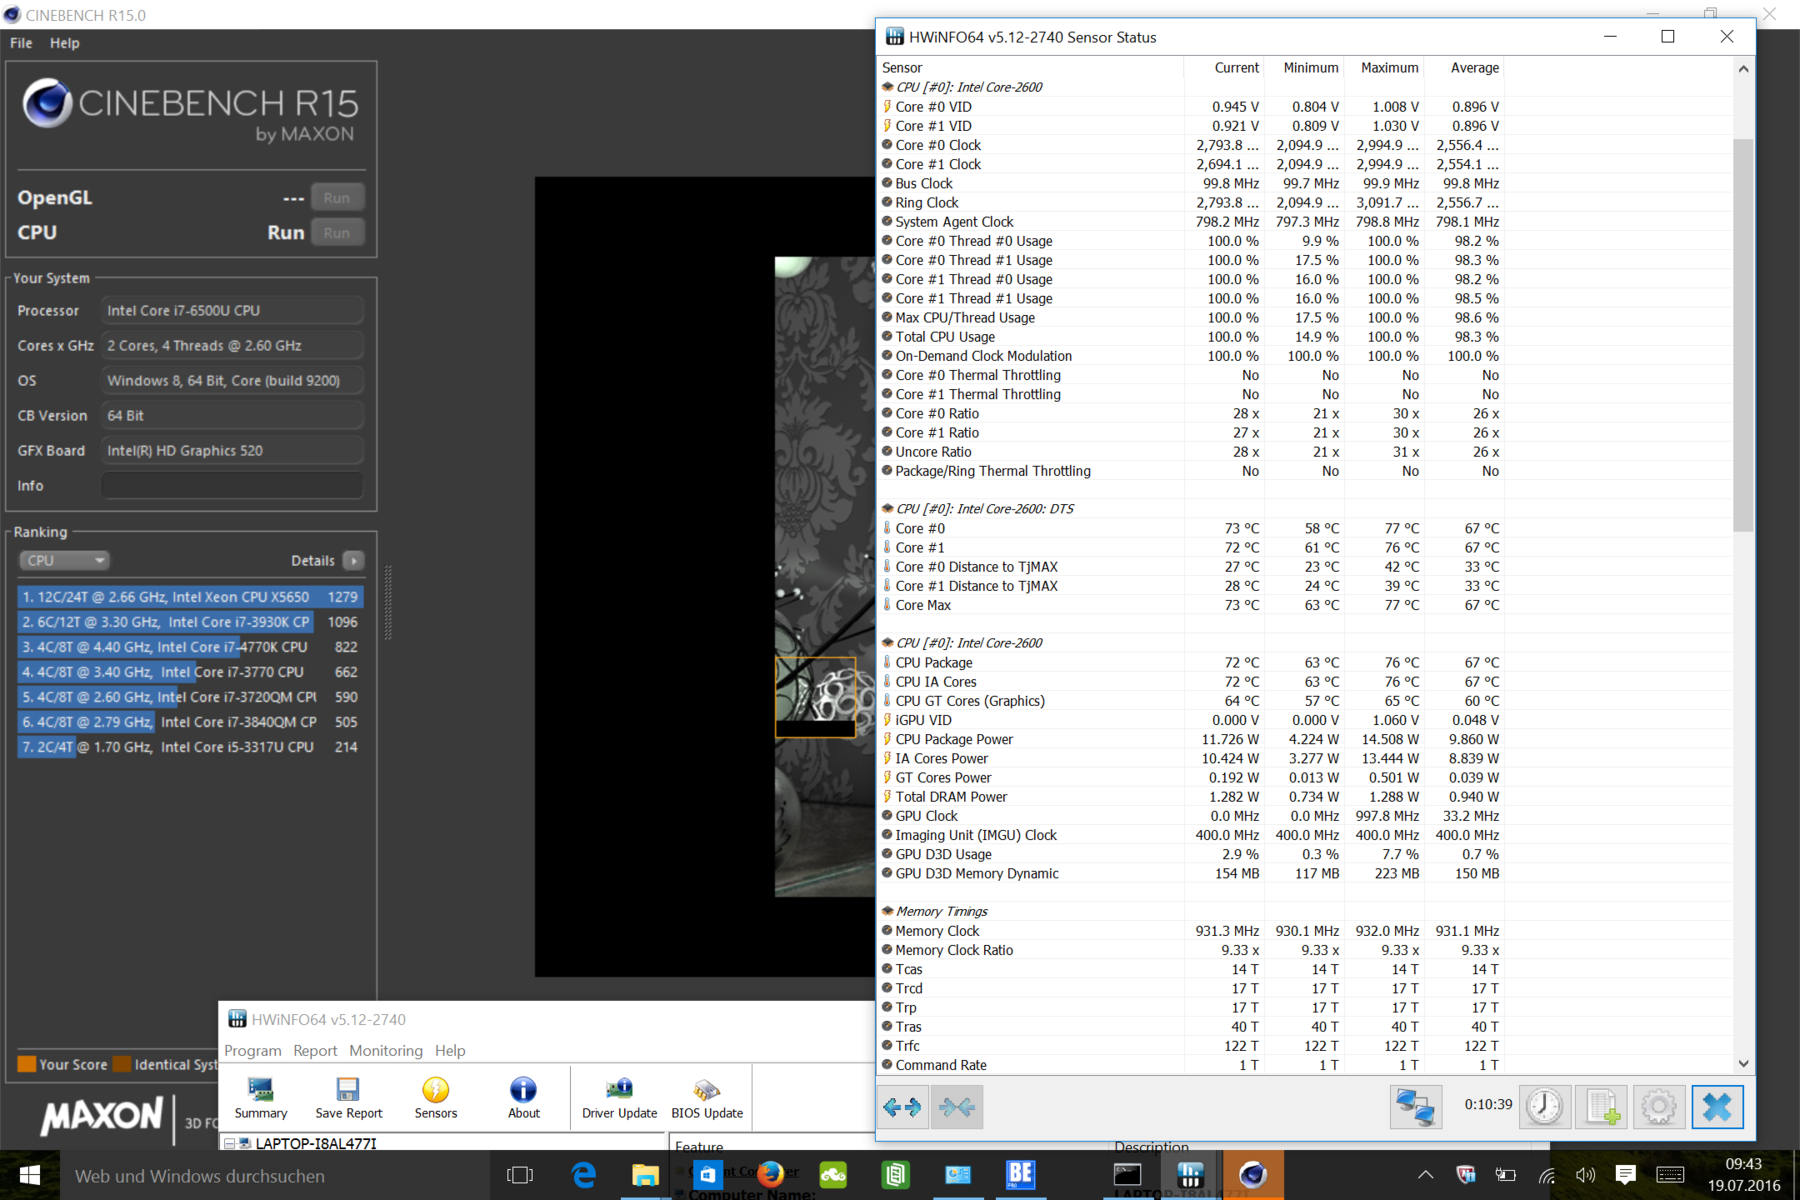The height and width of the screenshot is (1200, 1800).
Task: Open the network Wi-Fi tray icon
Action: [x=1546, y=1176]
